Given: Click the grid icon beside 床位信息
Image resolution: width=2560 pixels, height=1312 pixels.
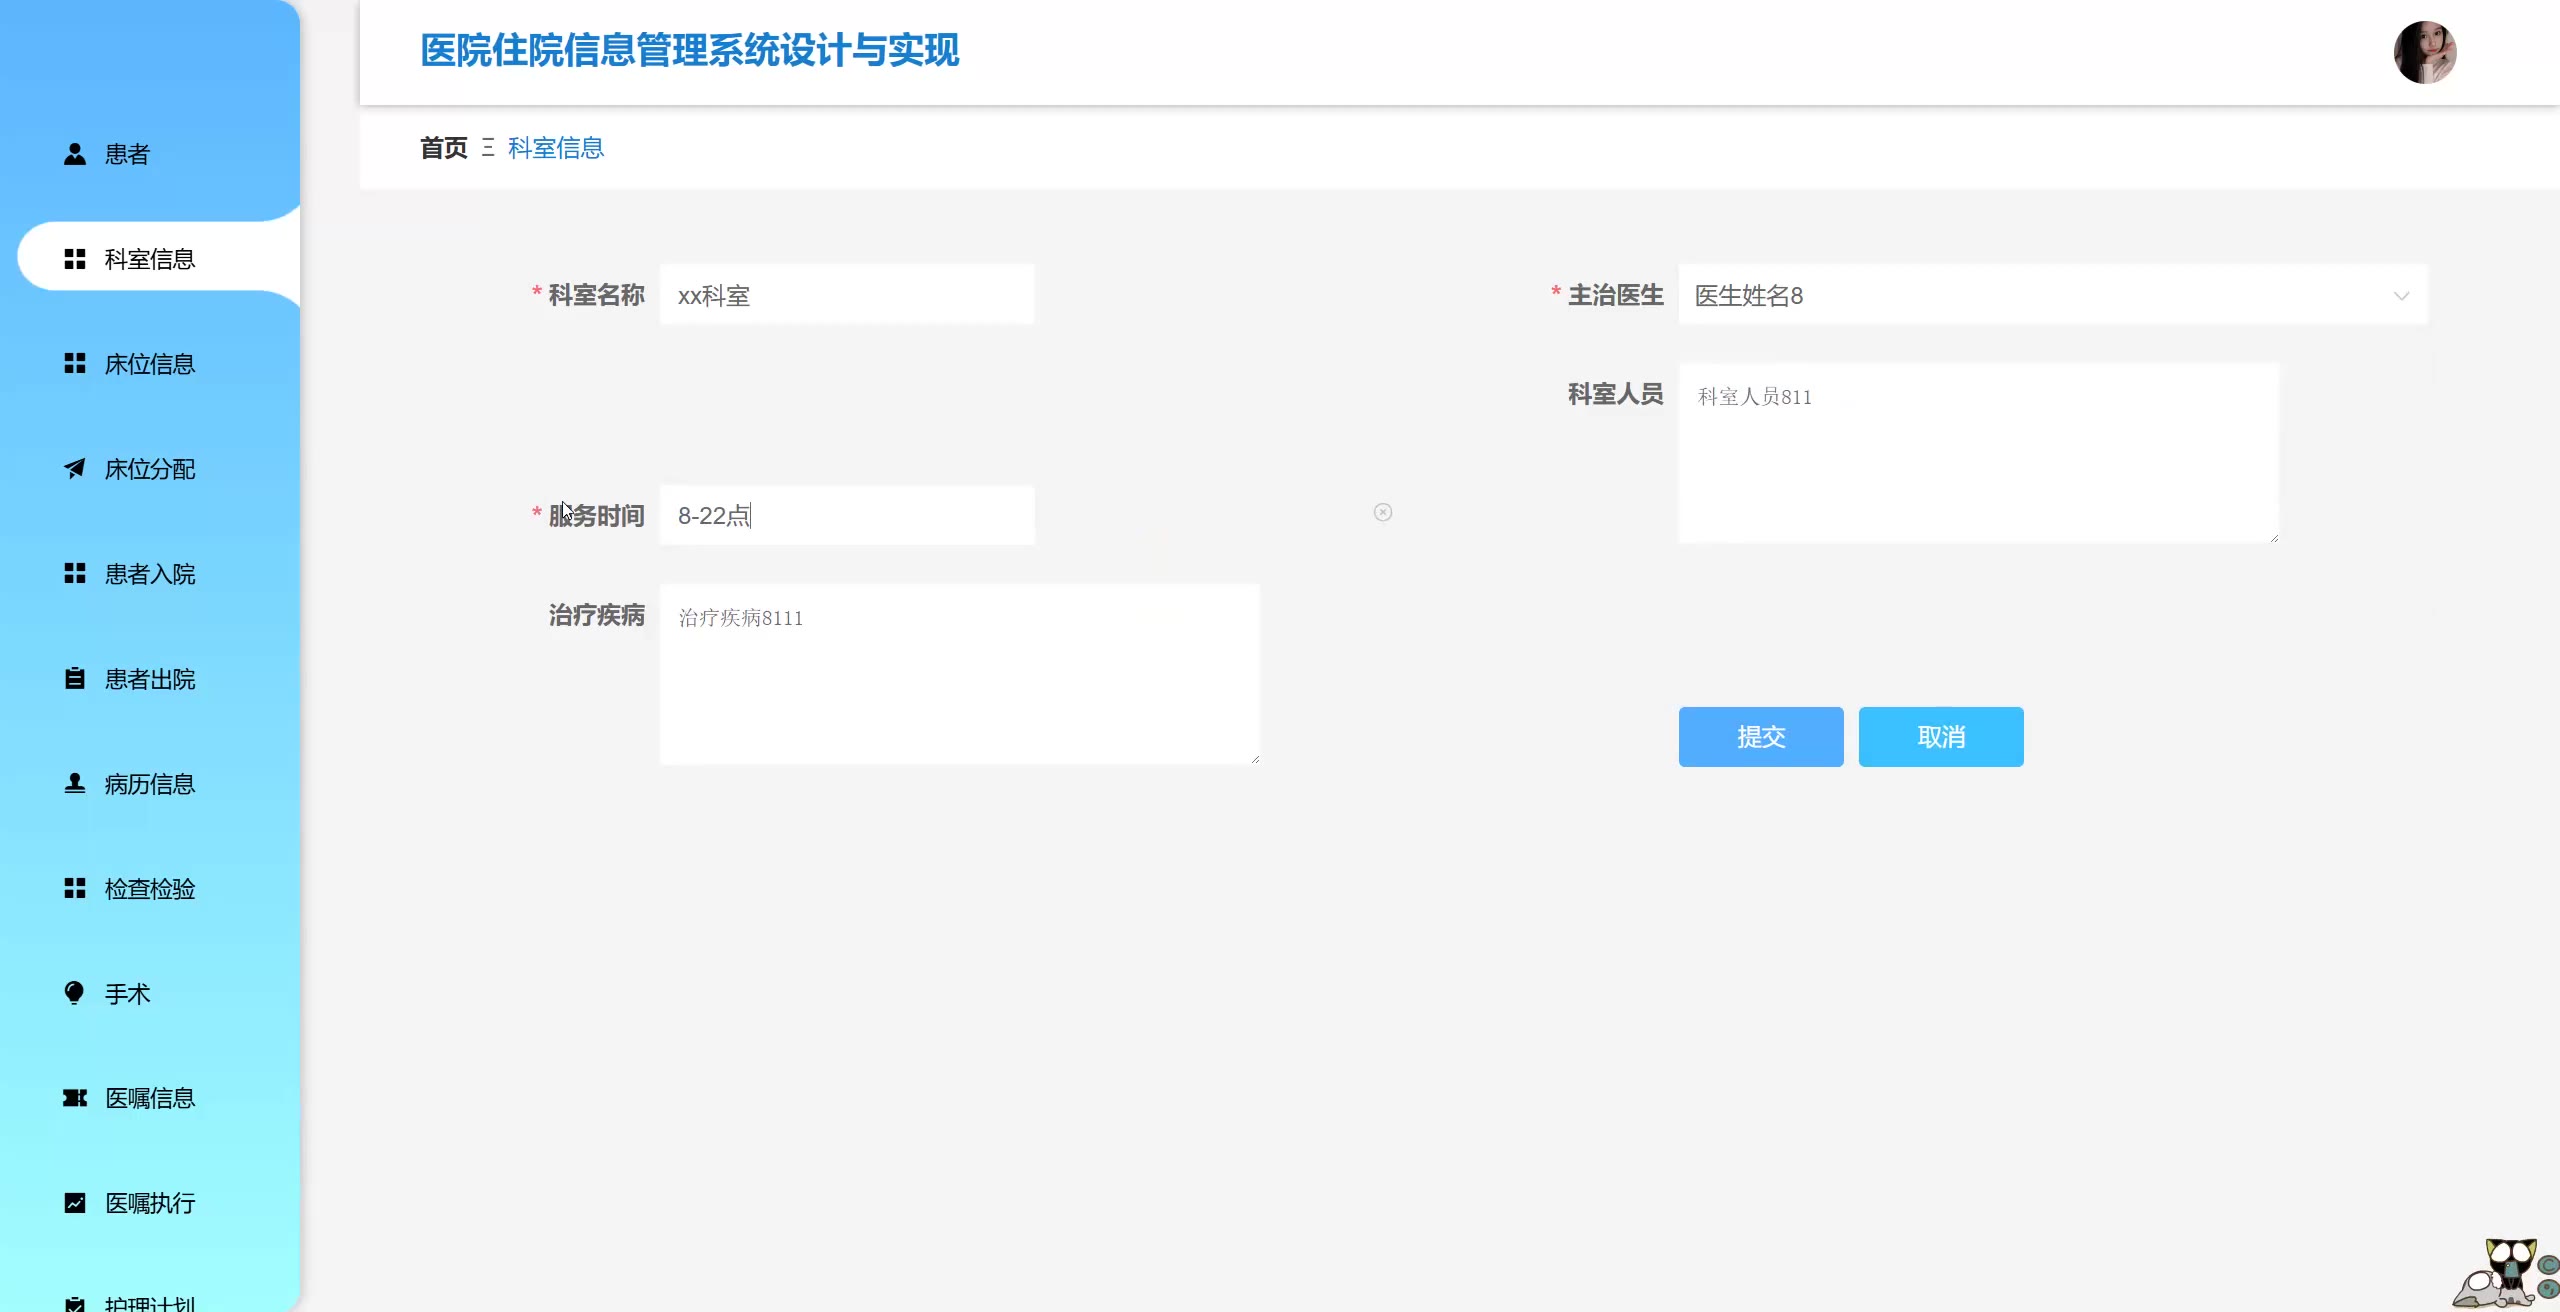Looking at the screenshot, I should click(74, 364).
